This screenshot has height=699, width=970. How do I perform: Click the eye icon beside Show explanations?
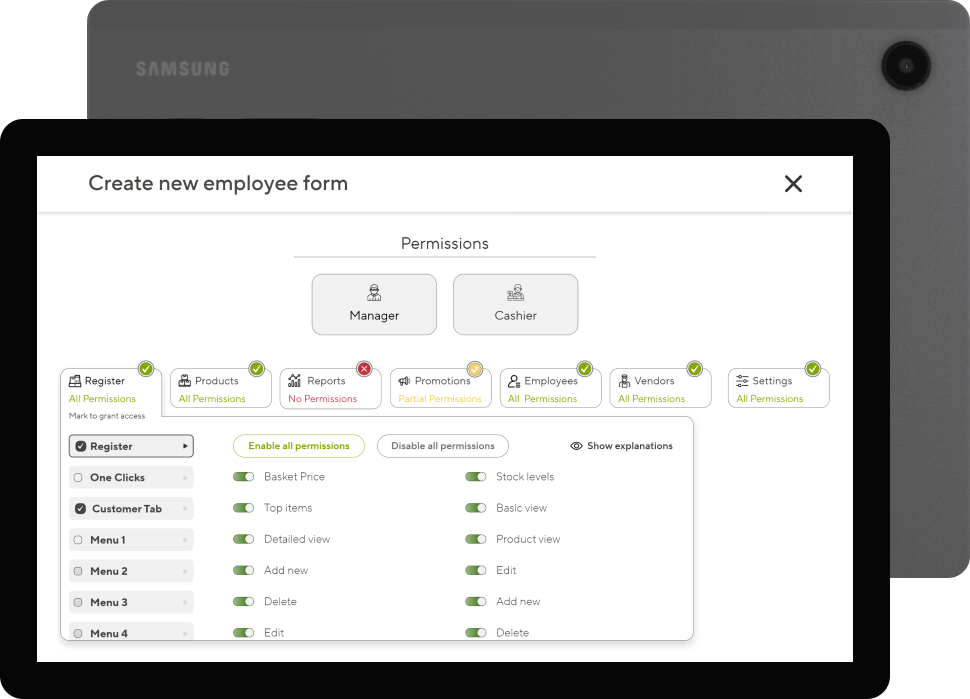point(576,446)
